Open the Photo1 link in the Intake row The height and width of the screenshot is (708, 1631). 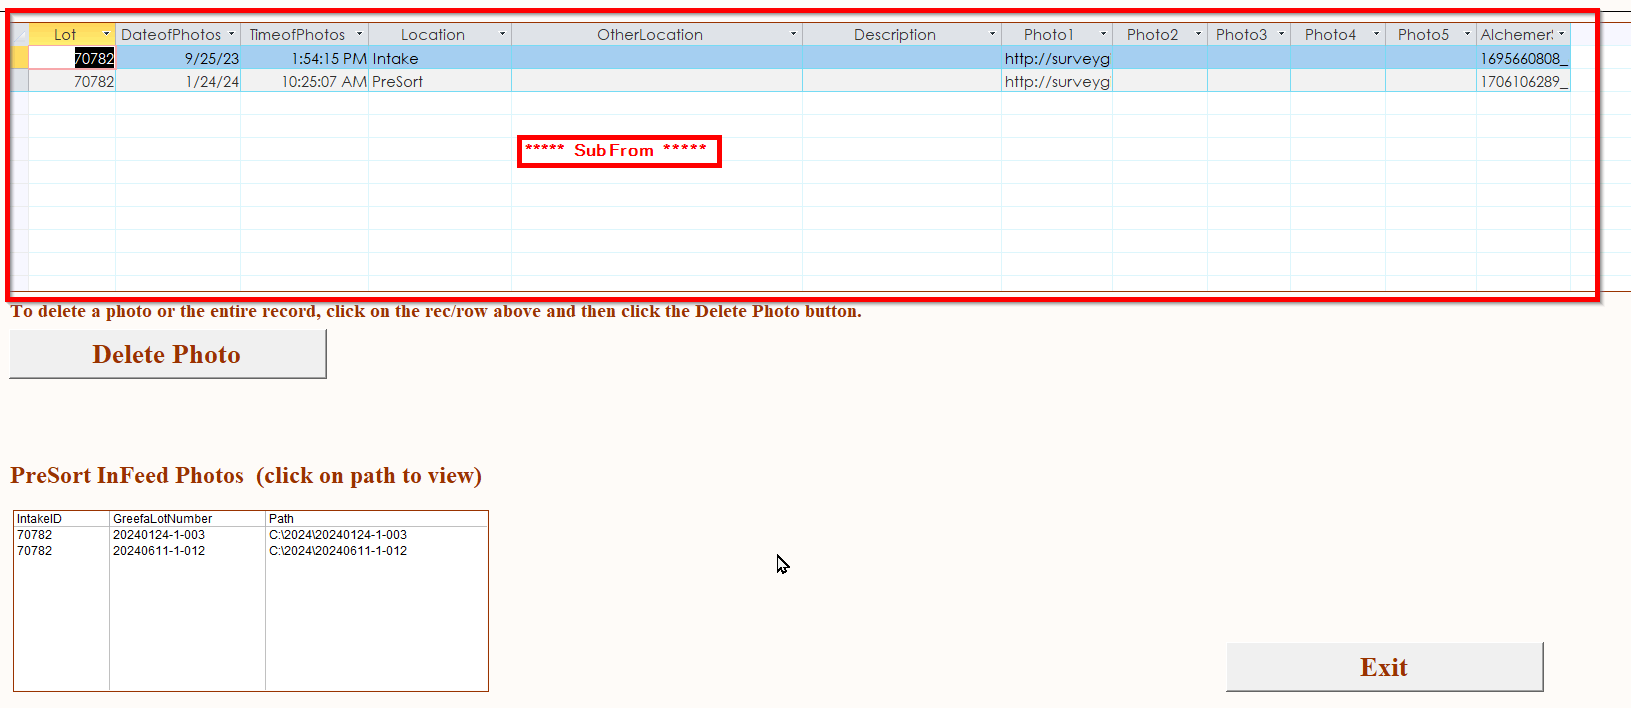pos(1057,58)
